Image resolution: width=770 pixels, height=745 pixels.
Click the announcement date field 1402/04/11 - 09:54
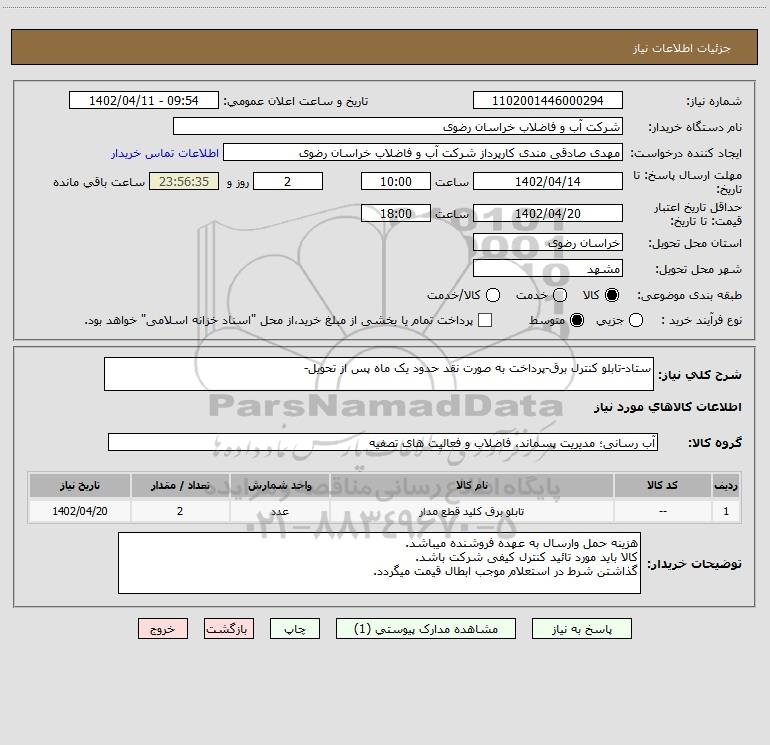click(144, 101)
